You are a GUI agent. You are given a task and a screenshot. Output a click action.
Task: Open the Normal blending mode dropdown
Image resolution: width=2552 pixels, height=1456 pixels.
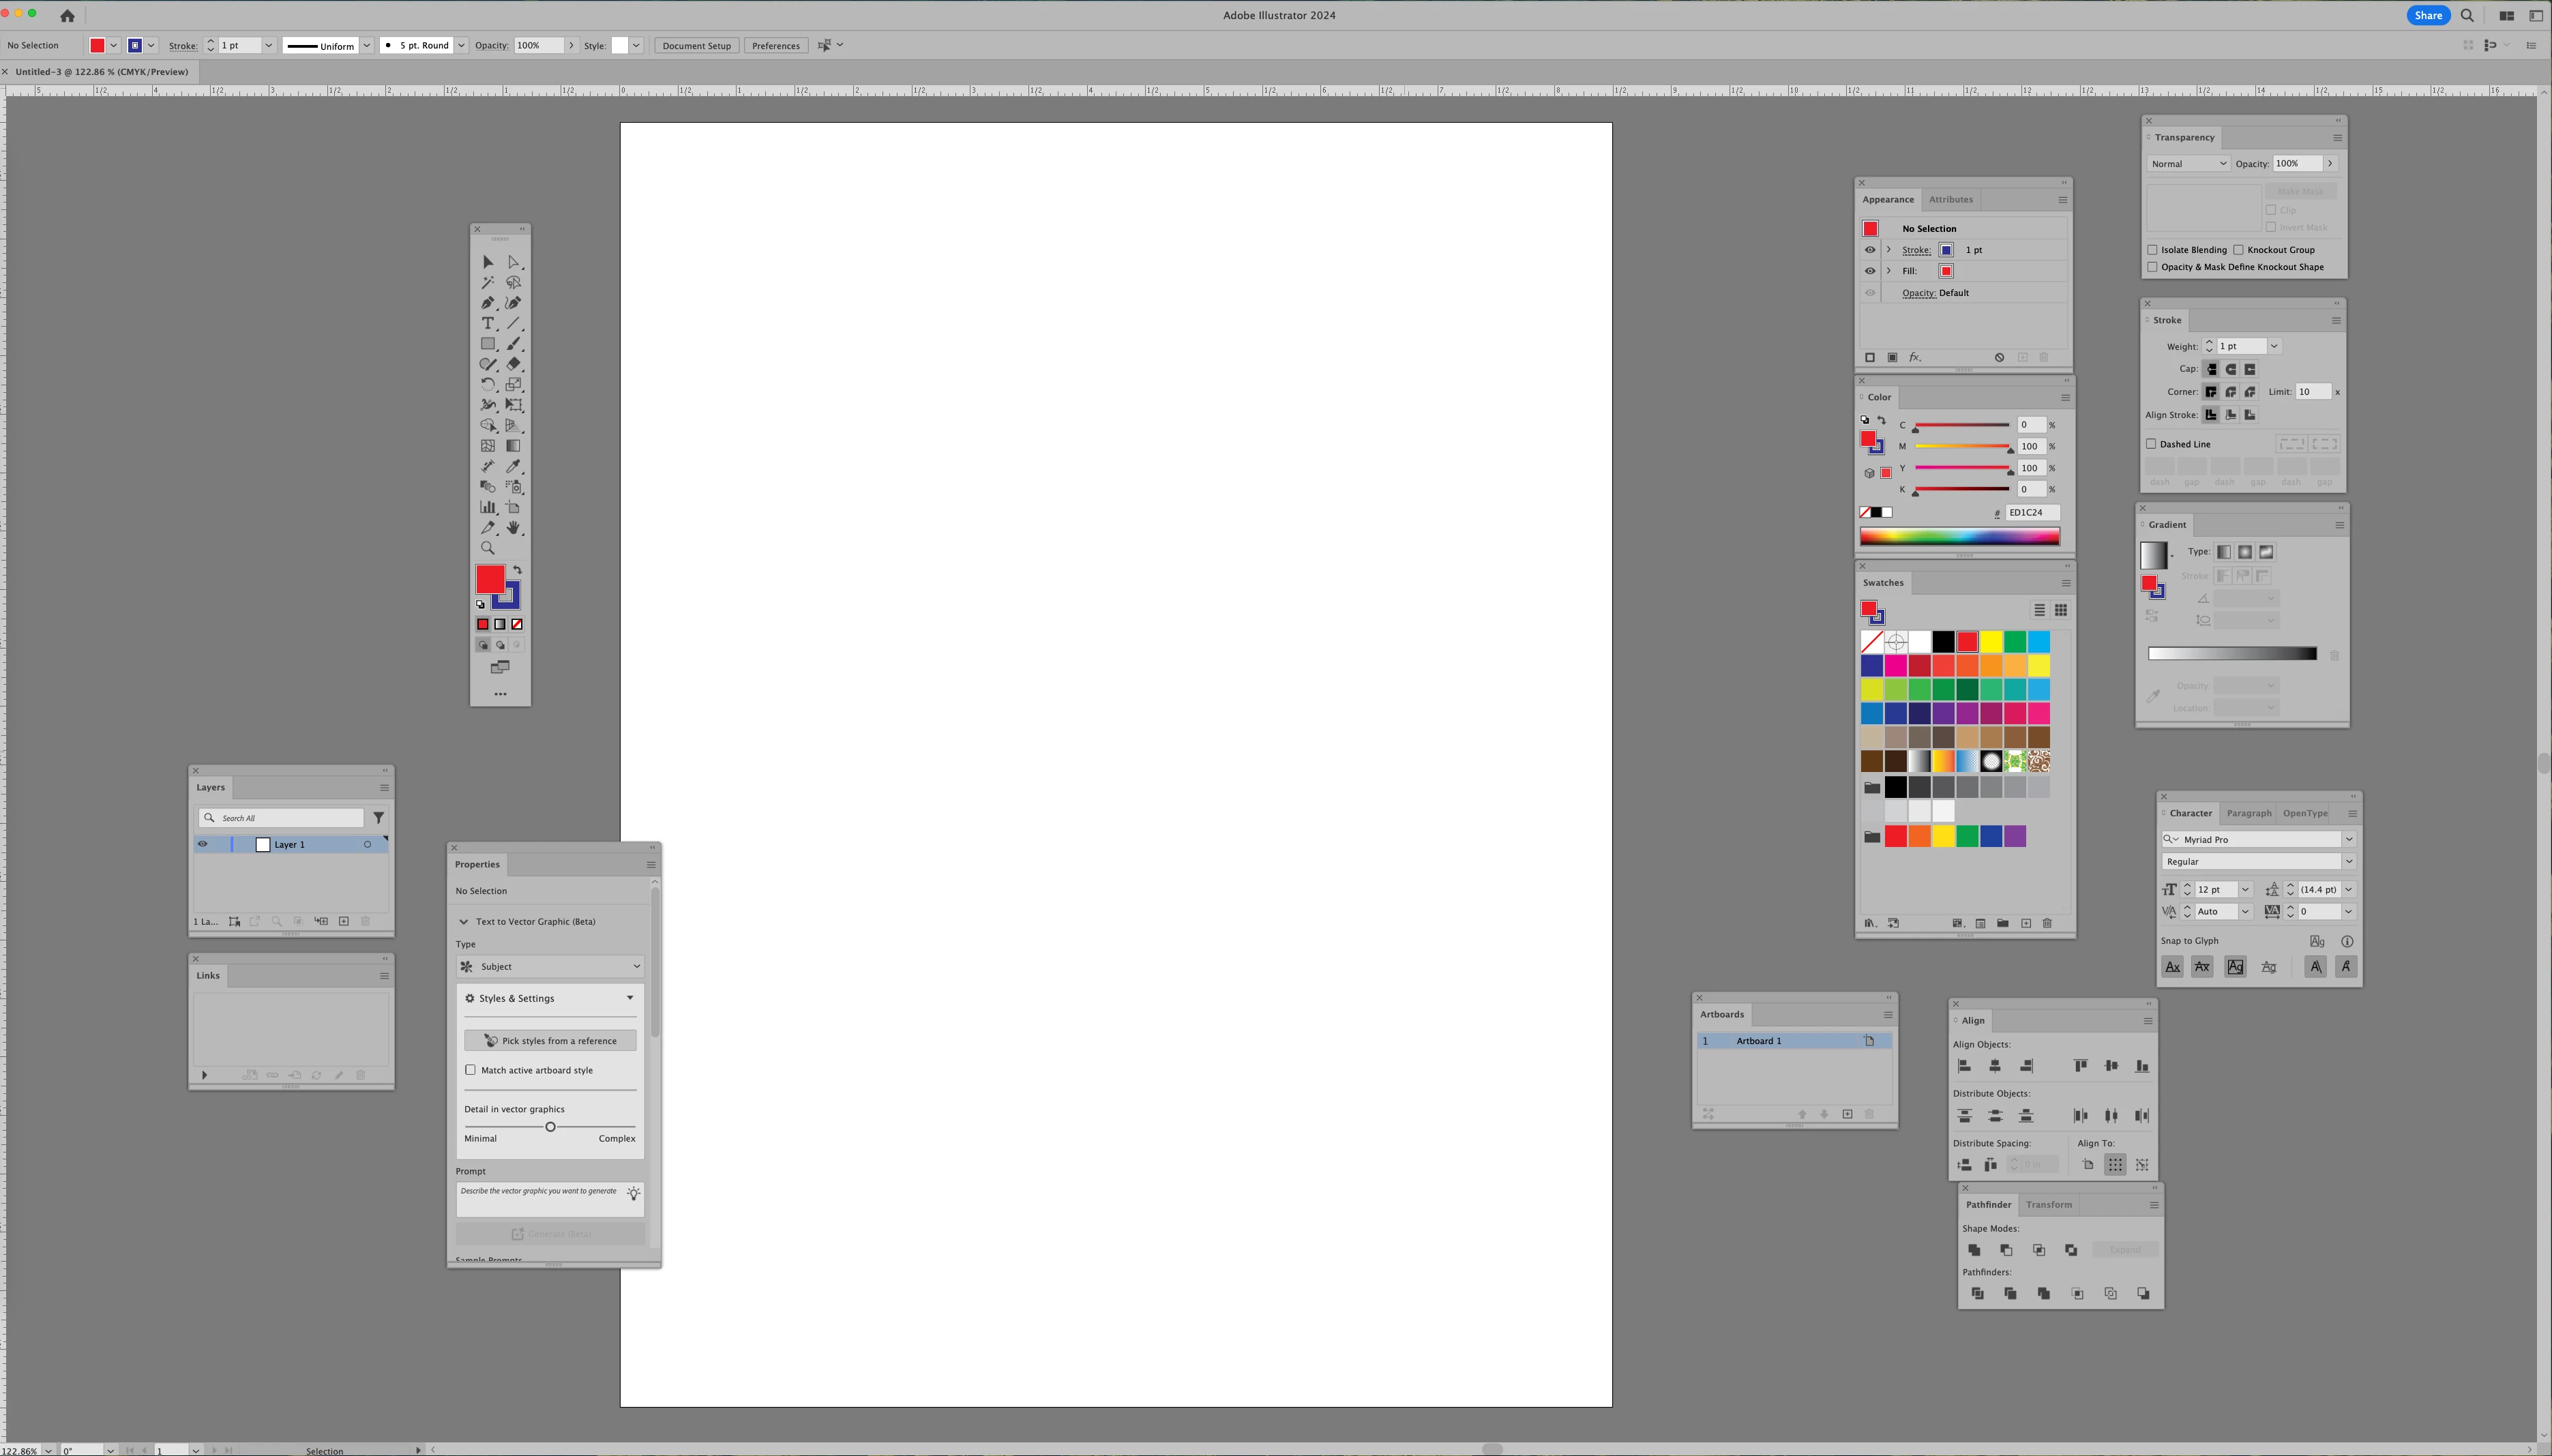tap(2188, 164)
